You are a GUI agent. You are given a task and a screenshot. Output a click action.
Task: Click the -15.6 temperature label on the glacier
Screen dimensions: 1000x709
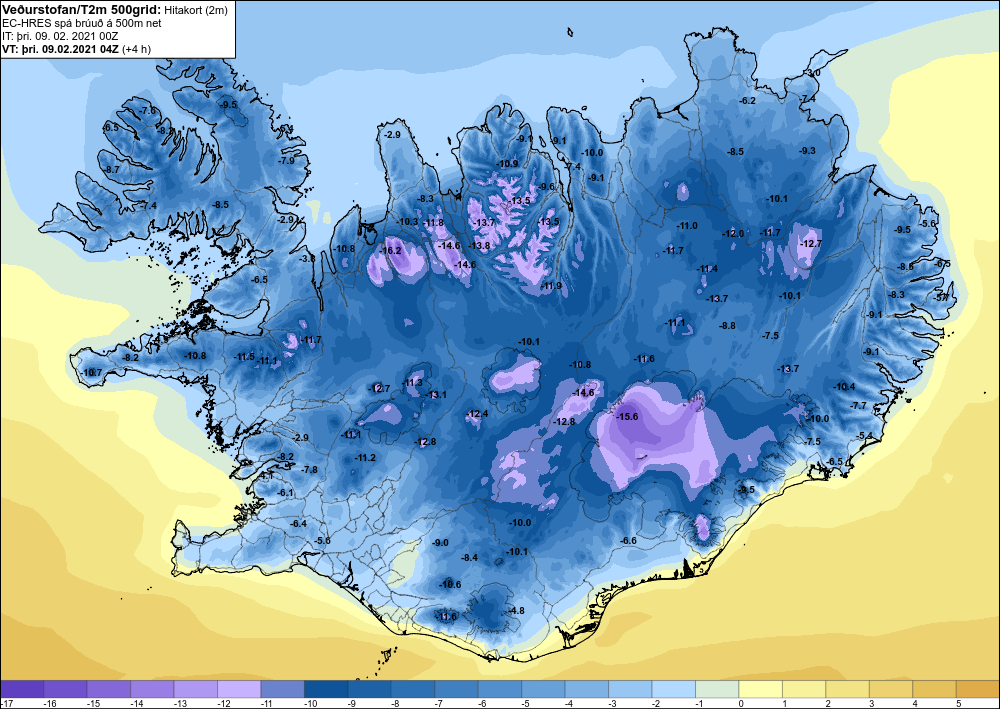point(628,416)
